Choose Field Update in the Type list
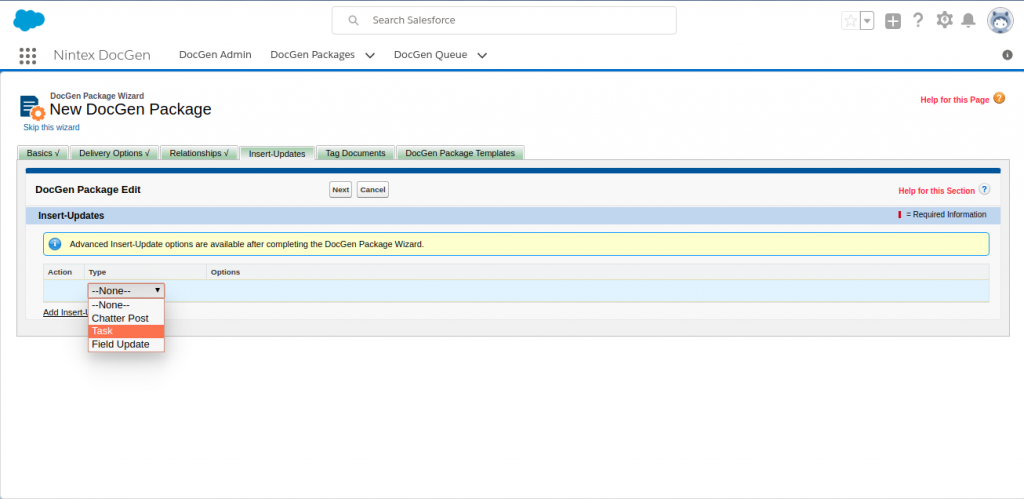 (x=120, y=344)
